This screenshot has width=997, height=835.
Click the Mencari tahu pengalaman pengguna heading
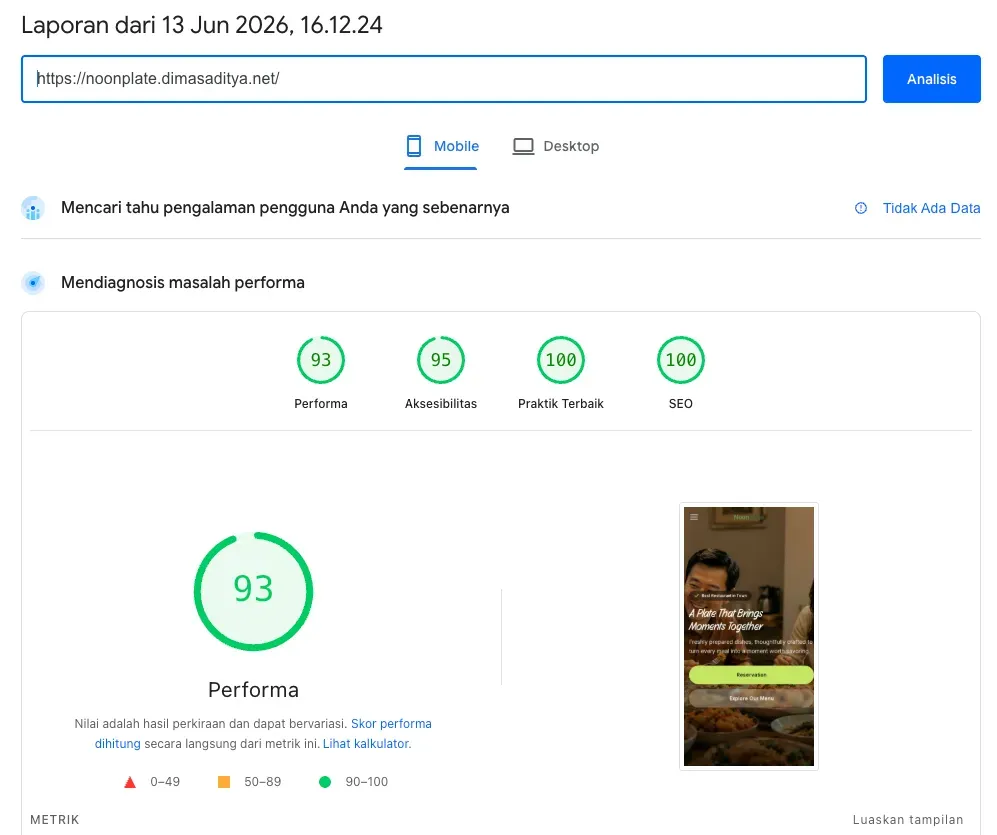285,208
